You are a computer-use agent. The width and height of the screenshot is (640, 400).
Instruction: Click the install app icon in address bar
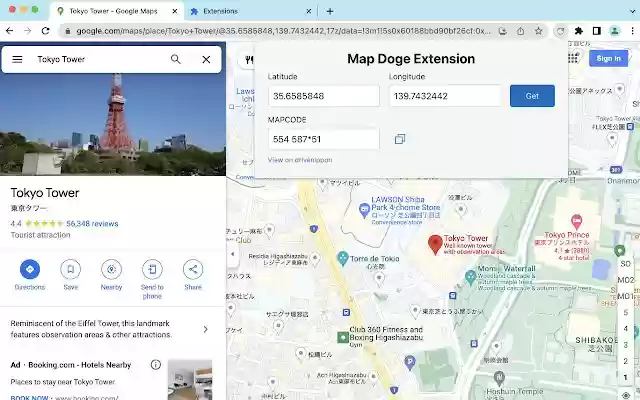(502, 31)
